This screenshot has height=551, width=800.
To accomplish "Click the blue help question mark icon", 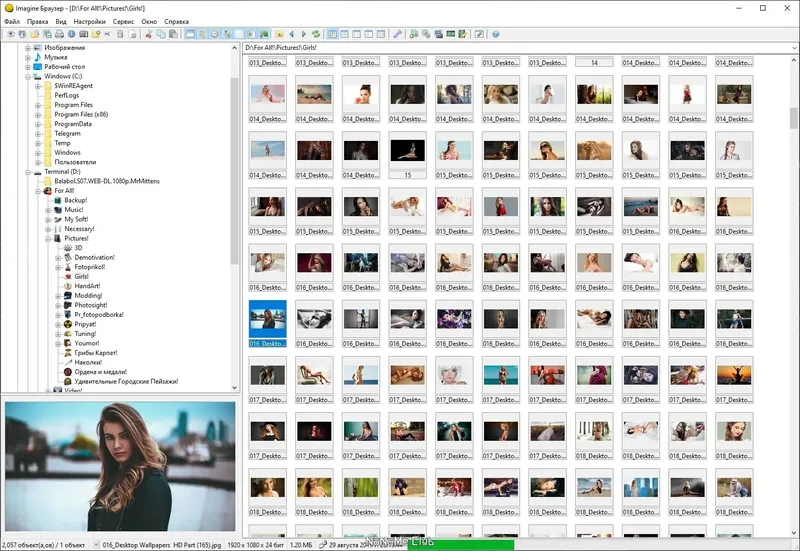I will coord(495,34).
